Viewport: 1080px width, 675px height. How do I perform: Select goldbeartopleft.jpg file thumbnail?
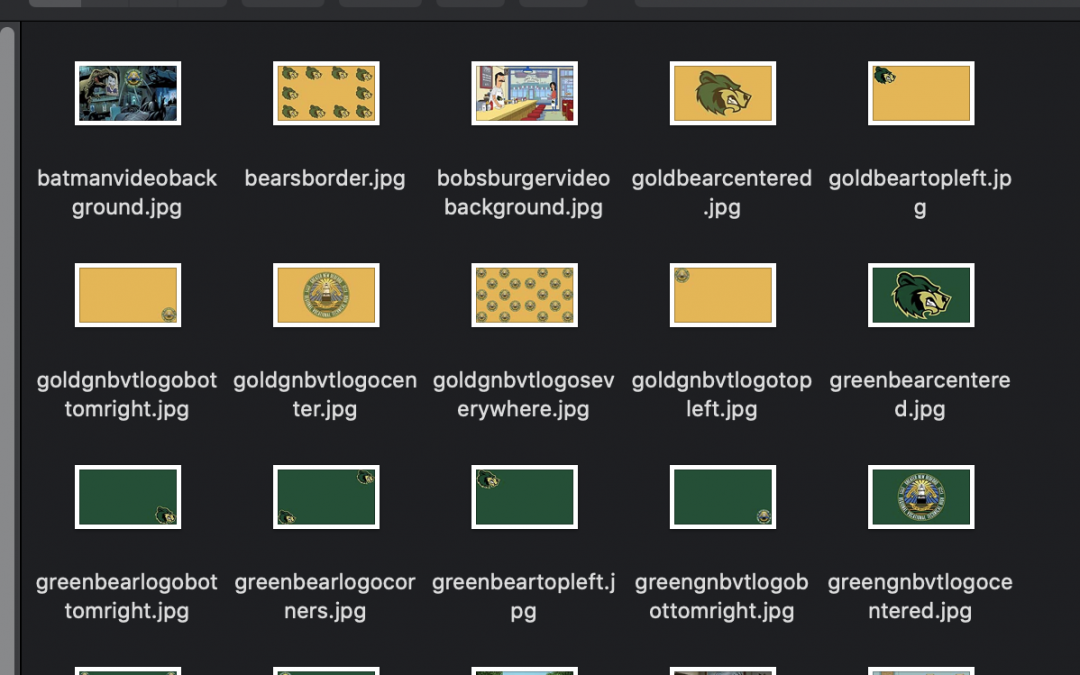[x=922, y=93]
